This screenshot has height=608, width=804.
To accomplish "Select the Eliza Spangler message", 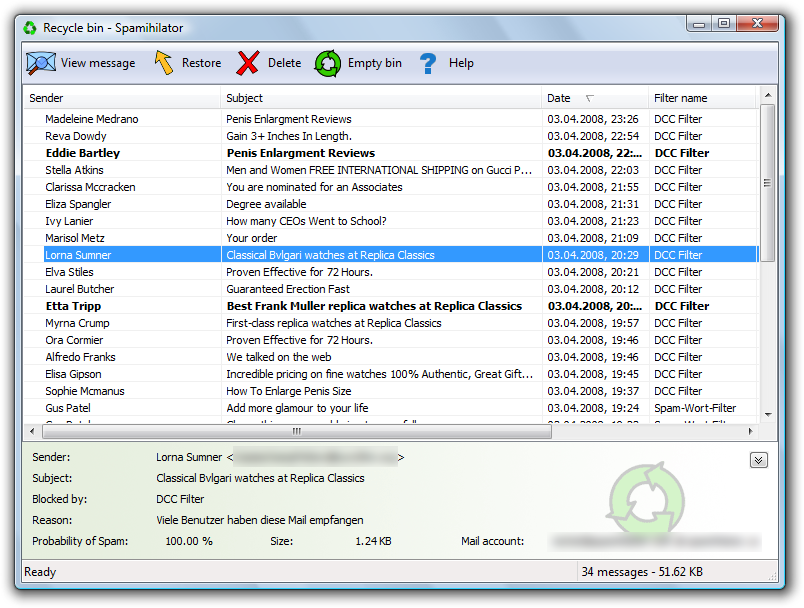I will [x=391, y=204].
